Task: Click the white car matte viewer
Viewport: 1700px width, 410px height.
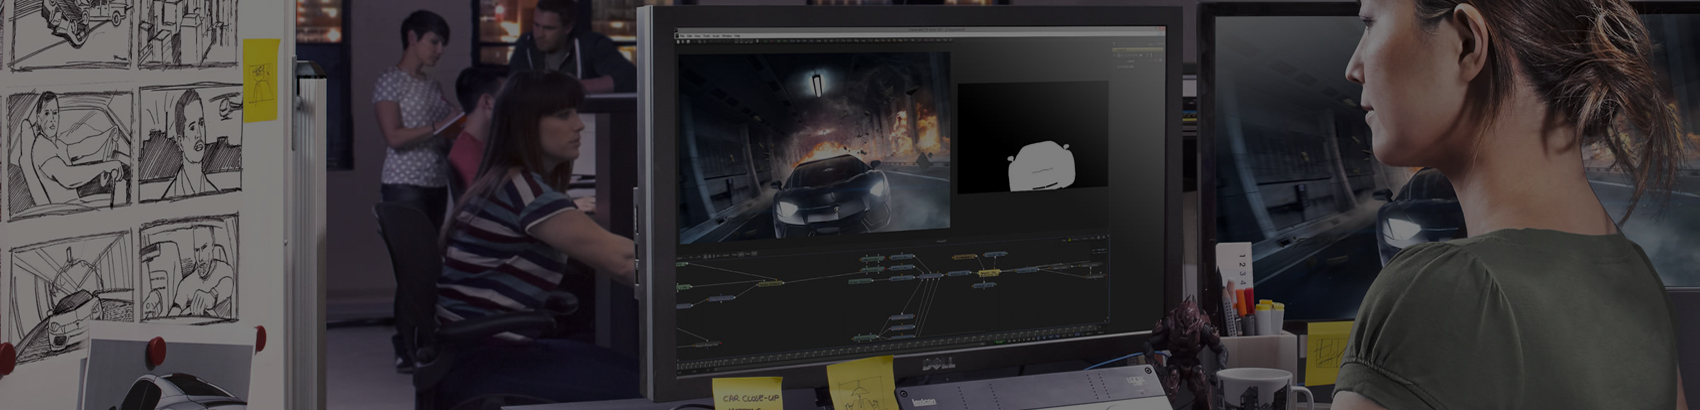Action: (1032, 137)
